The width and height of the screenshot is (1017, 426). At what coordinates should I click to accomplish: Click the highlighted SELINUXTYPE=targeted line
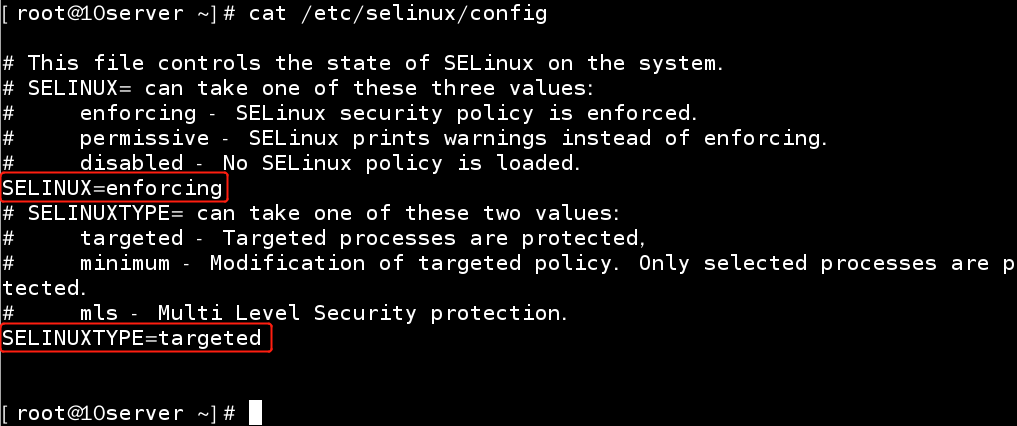pyautogui.click(x=134, y=337)
